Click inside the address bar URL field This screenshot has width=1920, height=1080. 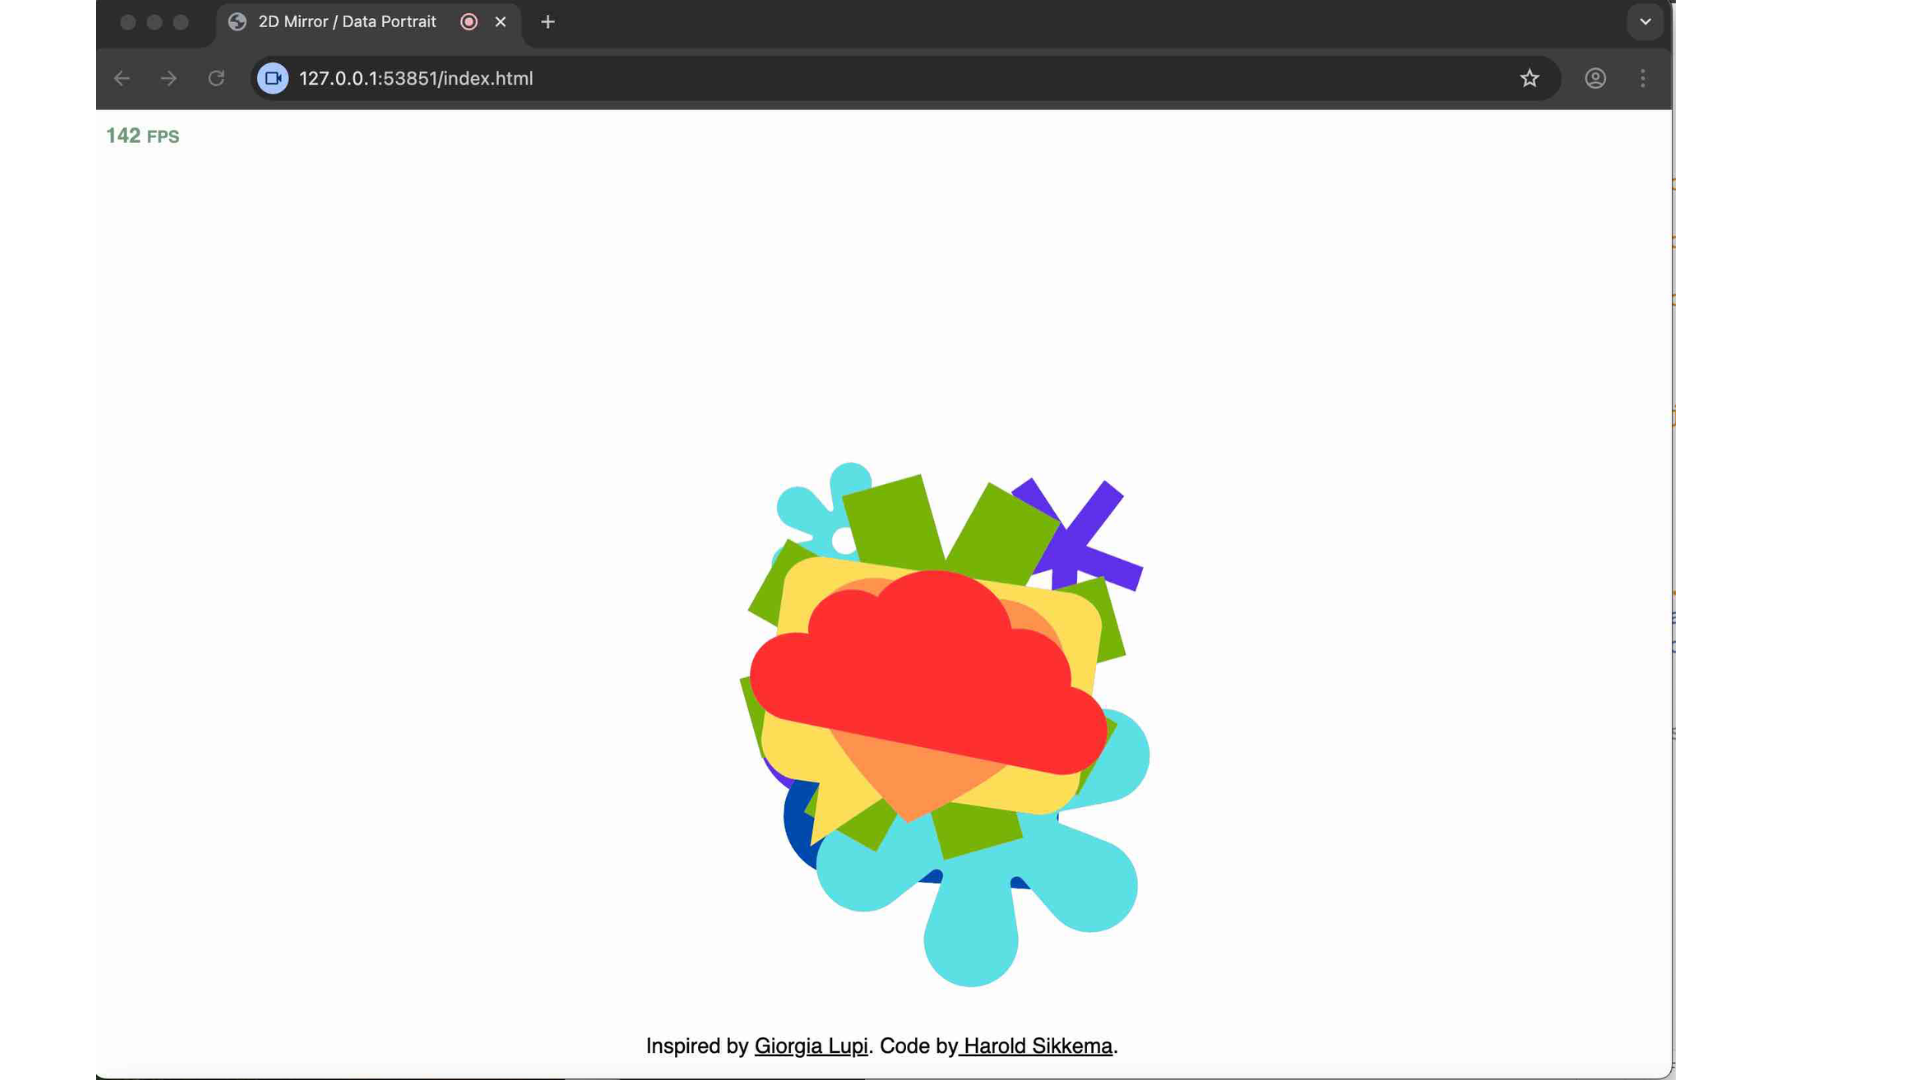(700, 78)
